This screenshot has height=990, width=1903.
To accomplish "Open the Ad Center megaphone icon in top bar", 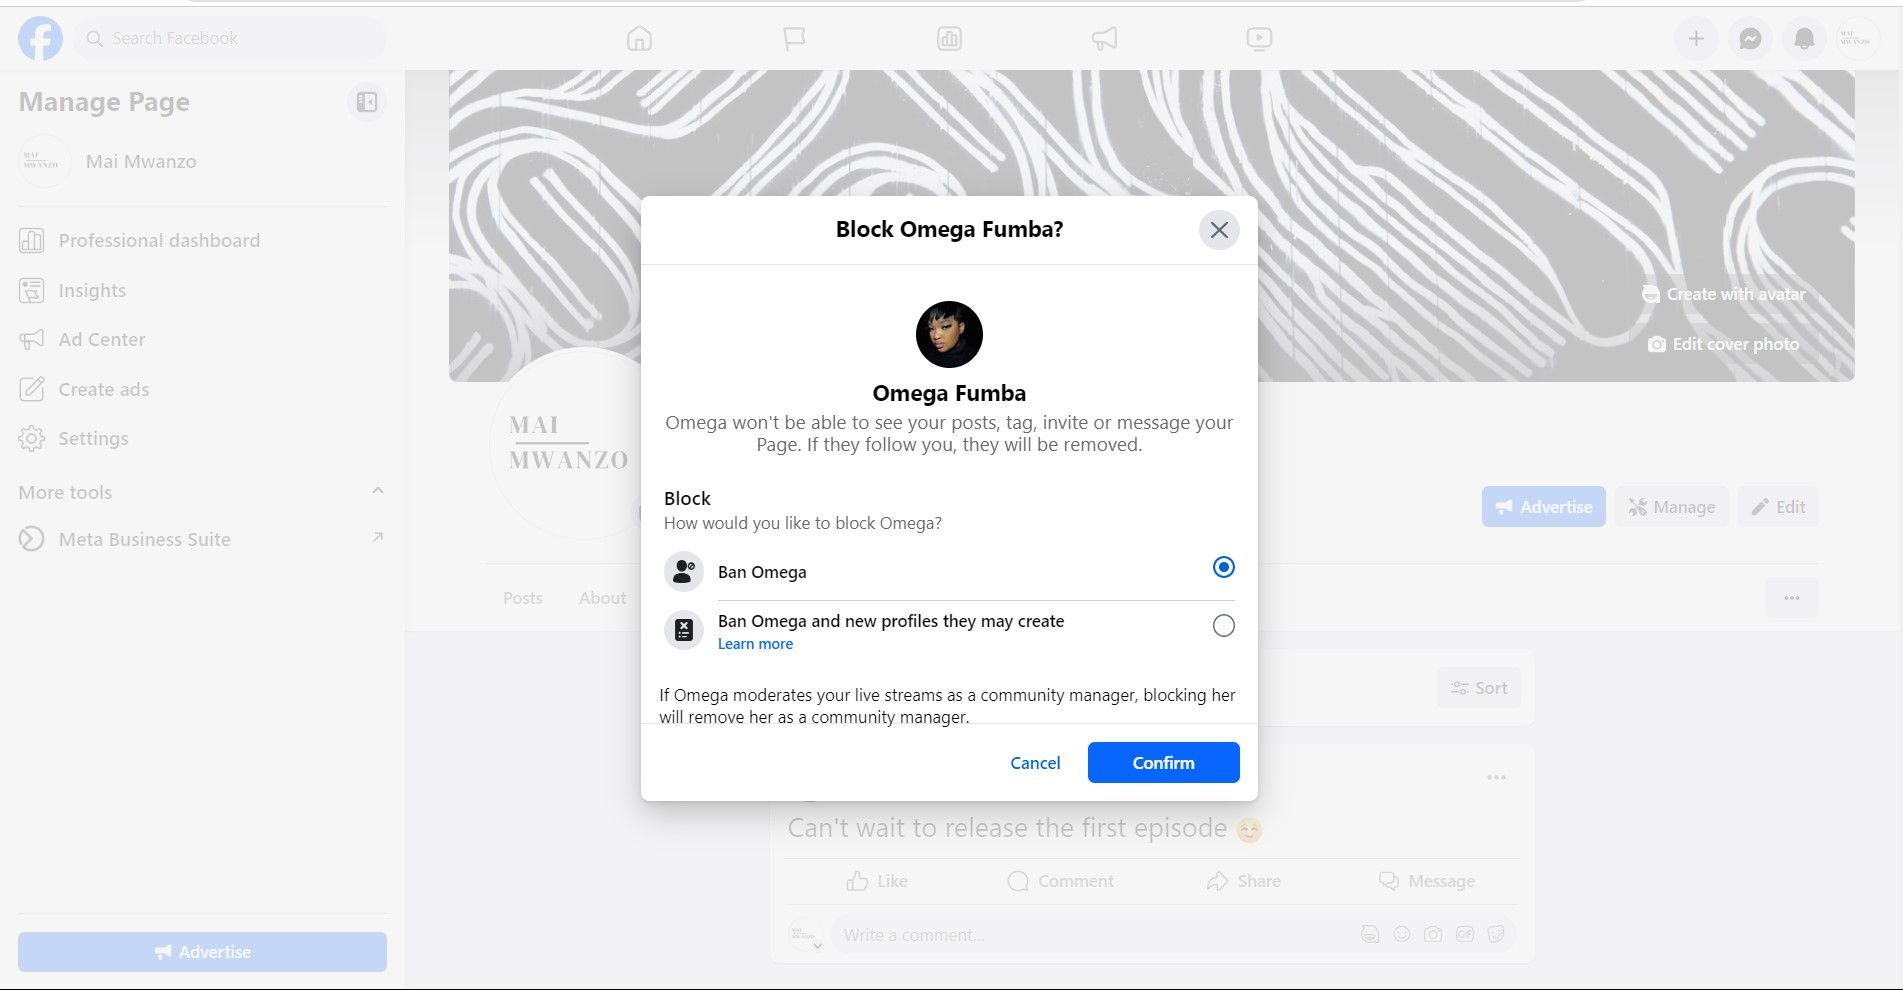I will click(x=1104, y=39).
